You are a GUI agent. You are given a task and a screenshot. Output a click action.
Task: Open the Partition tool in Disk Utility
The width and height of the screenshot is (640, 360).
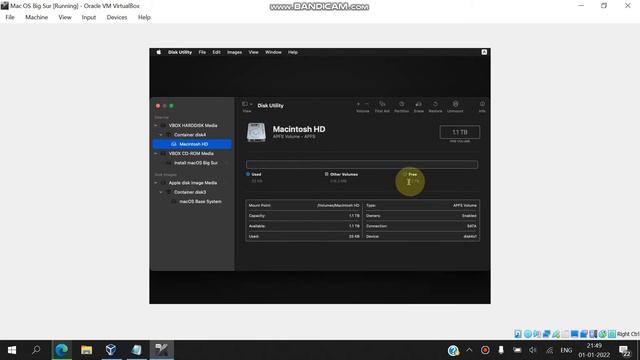click(401, 104)
